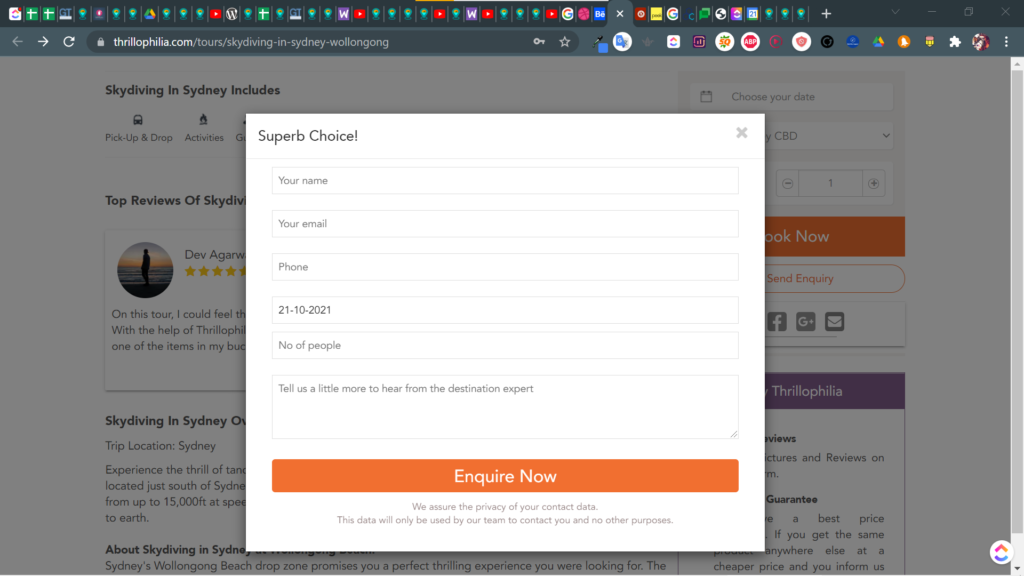Close the Superb Choice enquiry popup

tap(741, 133)
